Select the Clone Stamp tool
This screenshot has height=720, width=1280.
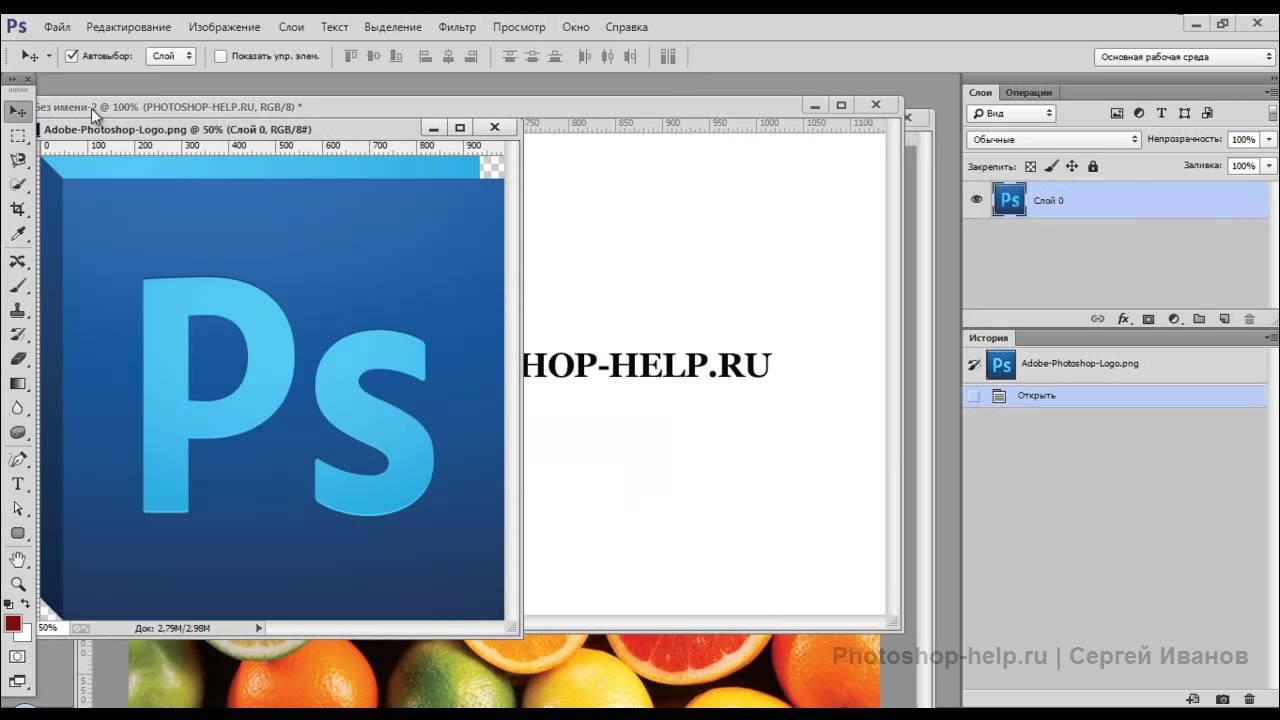[18, 310]
